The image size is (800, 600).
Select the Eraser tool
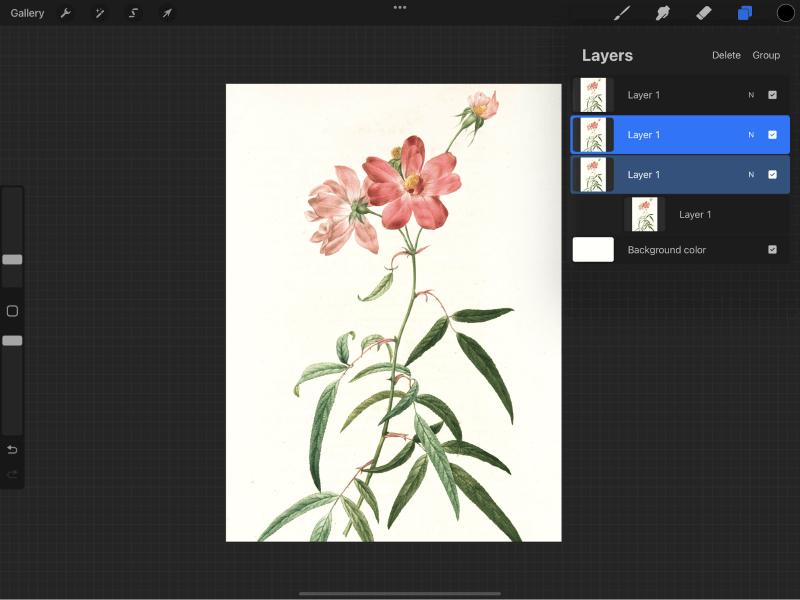704,13
